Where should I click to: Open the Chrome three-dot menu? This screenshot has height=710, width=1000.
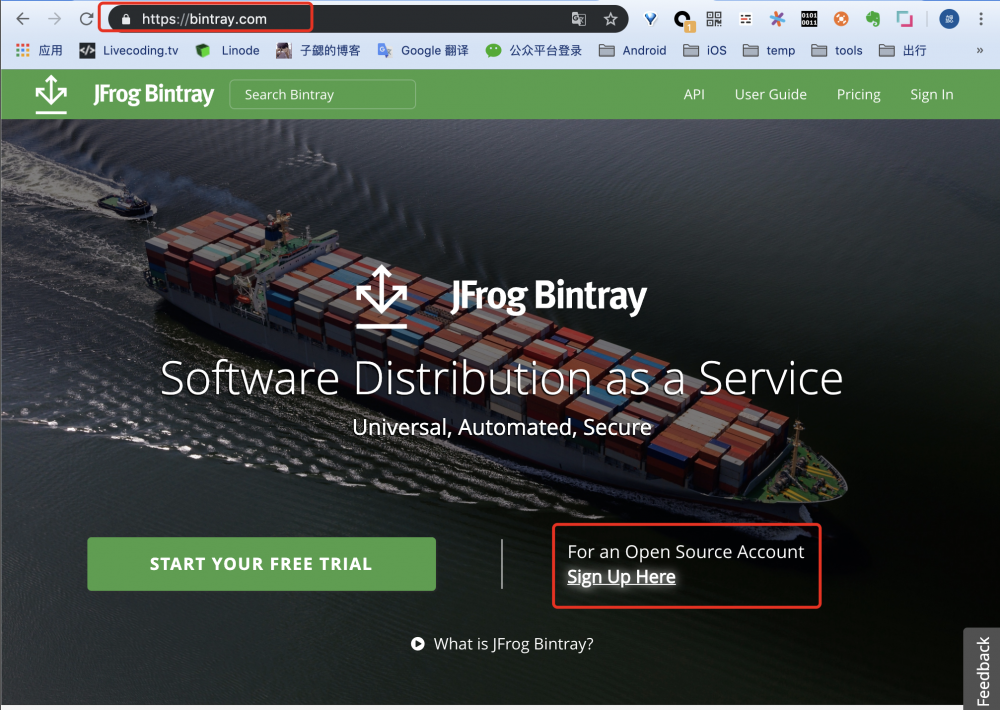[x=981, y=19]
